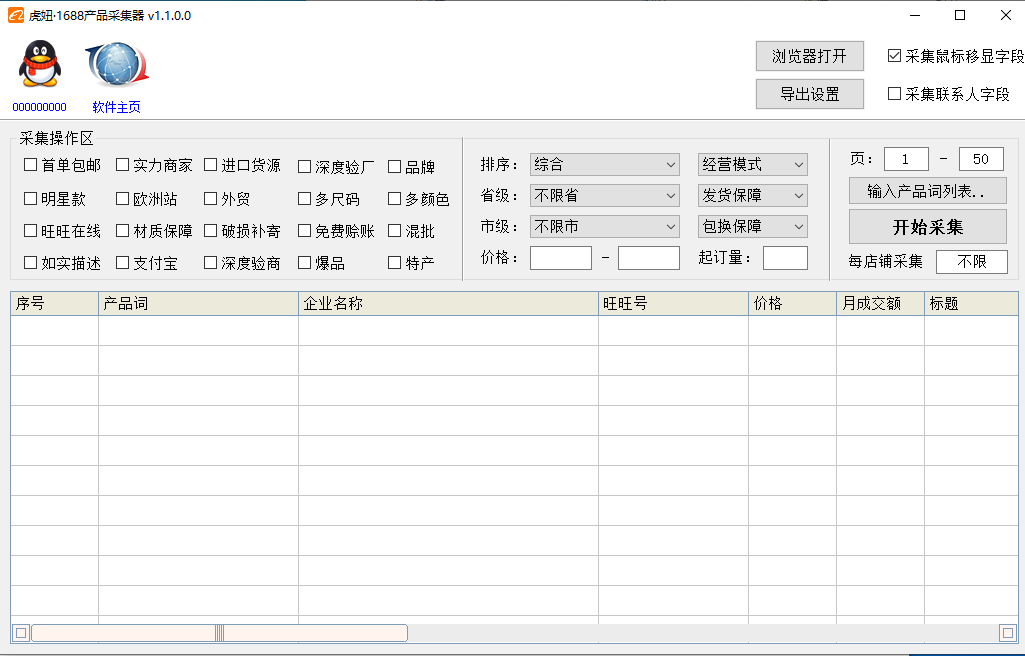This screenshot has height=656, width=1025.
Task: Click the 起订量 input field
Action: (785, 258)
